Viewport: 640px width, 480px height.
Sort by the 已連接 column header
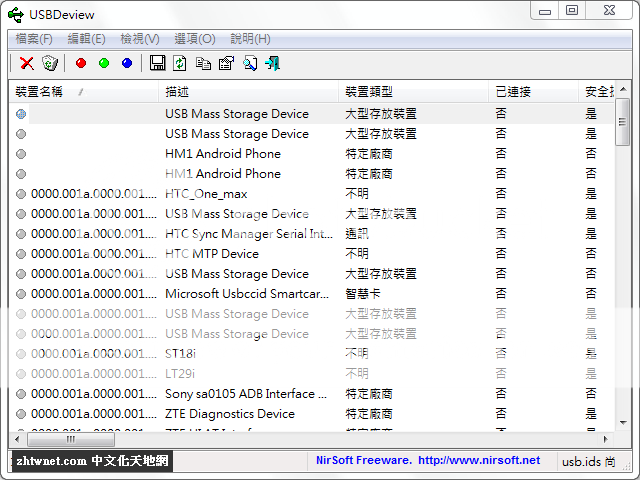[533, 92]
